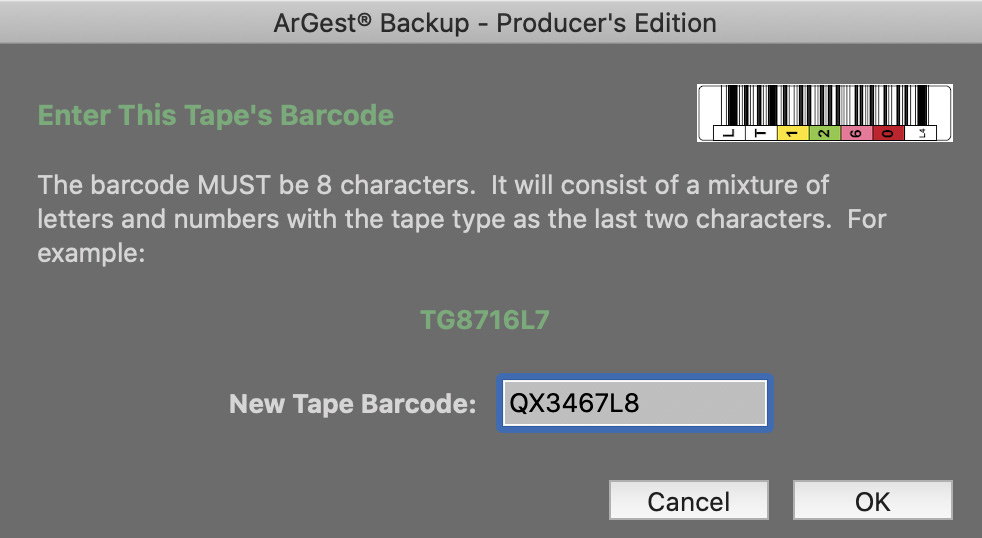Image resolution: width=982 pixels, height=538 pixels.
Task: Click the "L4" tape type cell on label
Action: click(x=921, y=133)
